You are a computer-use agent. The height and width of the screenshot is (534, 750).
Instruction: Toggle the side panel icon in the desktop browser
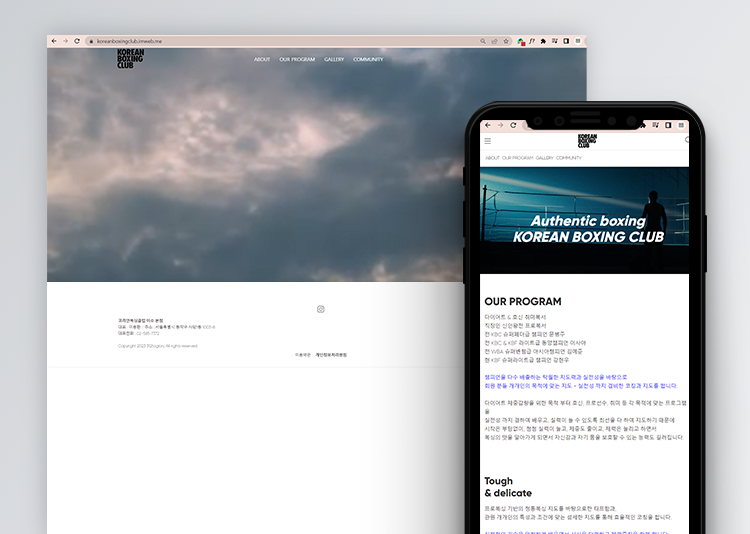coord(566,41)
